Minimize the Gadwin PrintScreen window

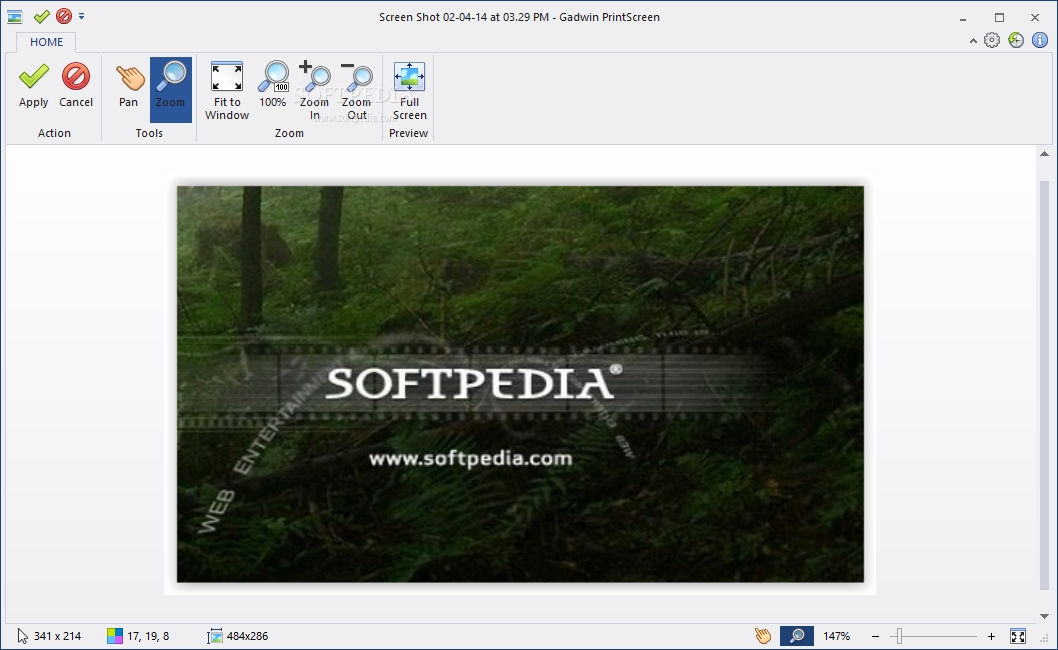(963, 18)
